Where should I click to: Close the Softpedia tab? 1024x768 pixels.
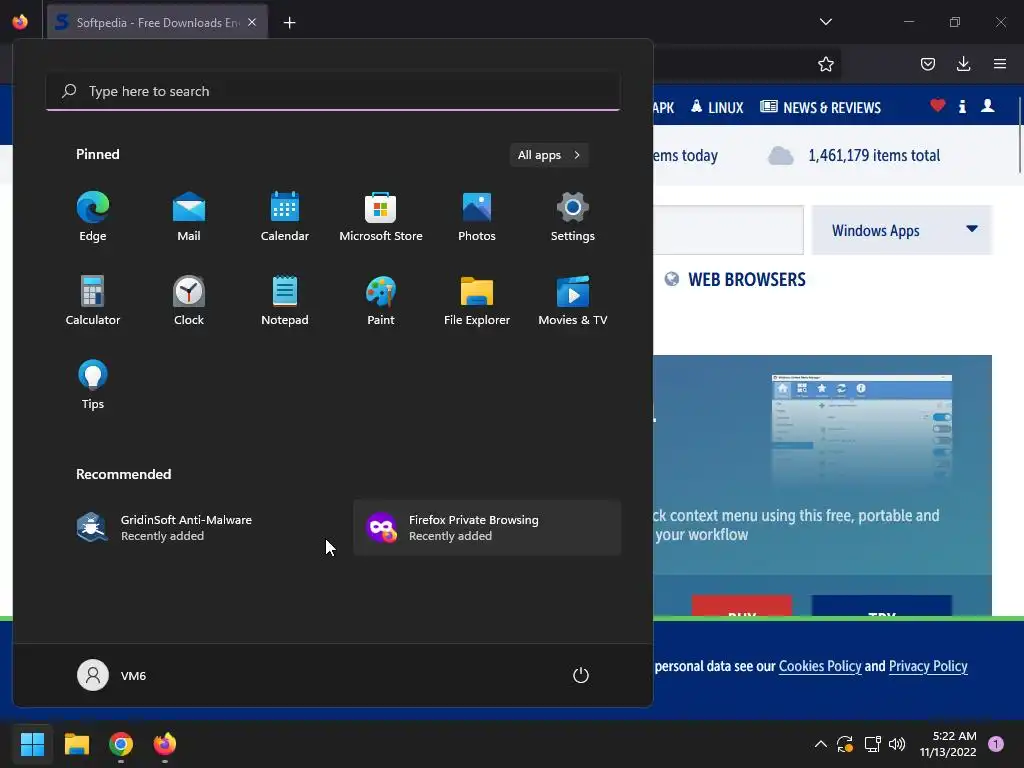click(252, 22)
